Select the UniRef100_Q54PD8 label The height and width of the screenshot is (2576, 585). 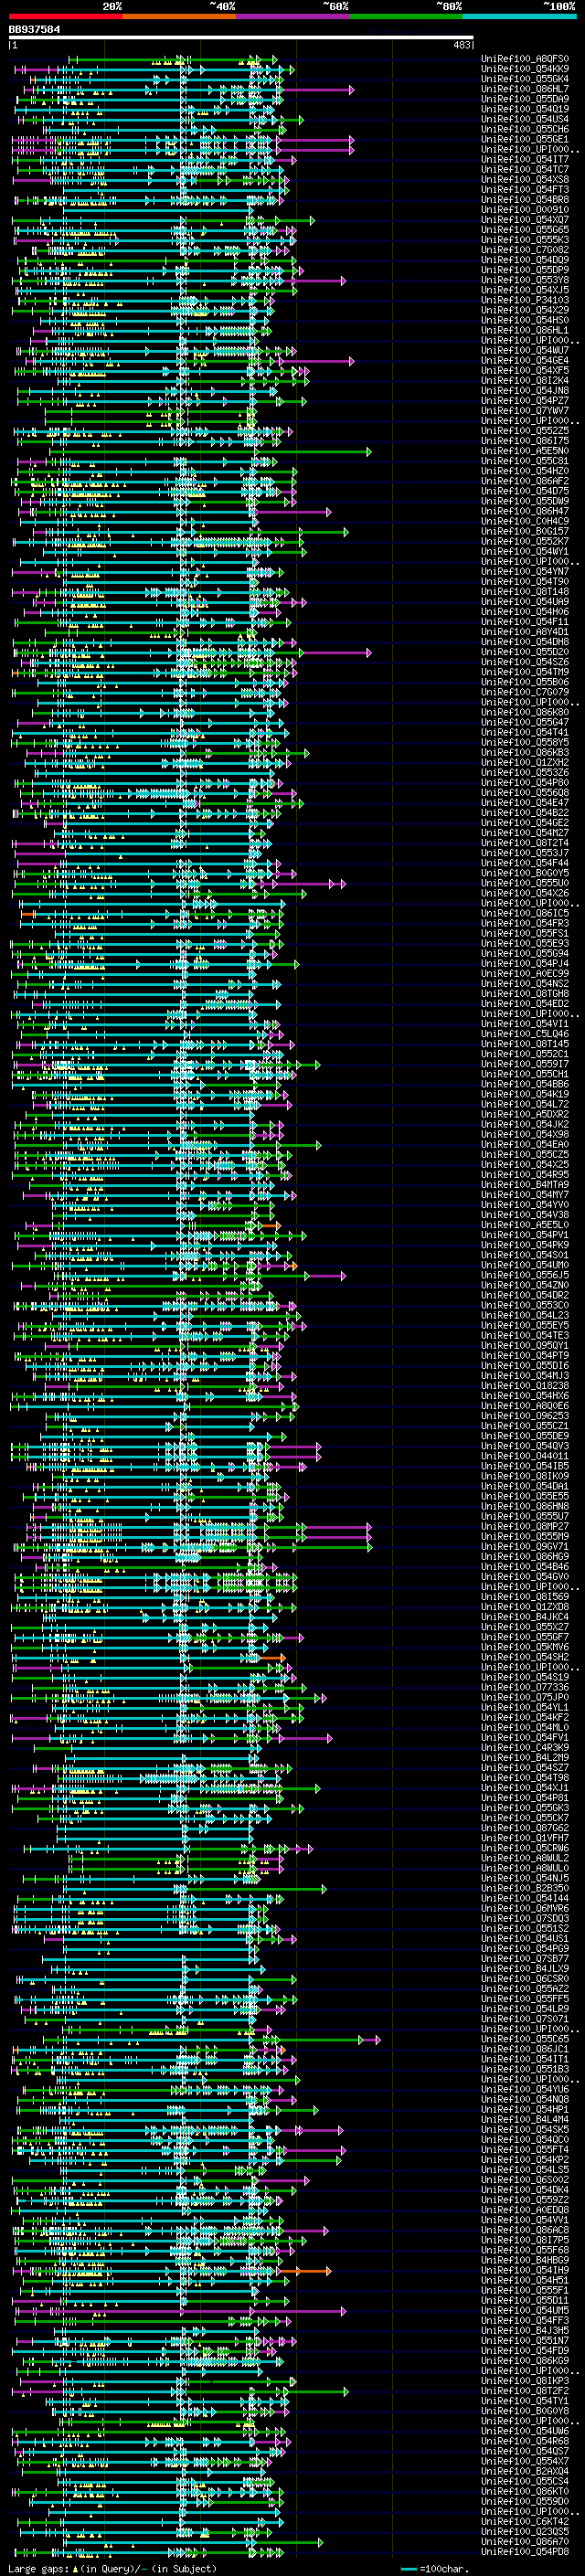(524, 2551)
